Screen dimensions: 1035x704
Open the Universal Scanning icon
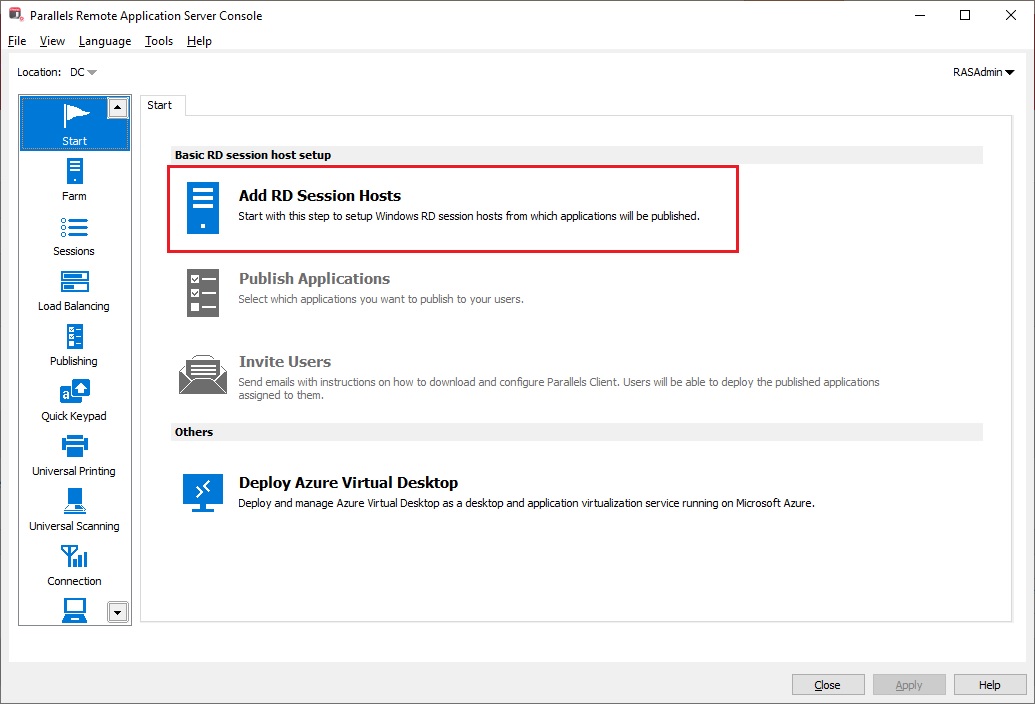pos(75,501)
